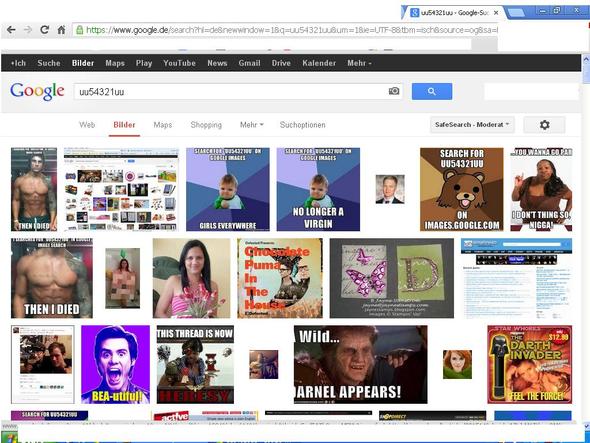This screenshot has width=590, height=443.
Task: Open the woman holding flowers photo
Action: [191, 278]
